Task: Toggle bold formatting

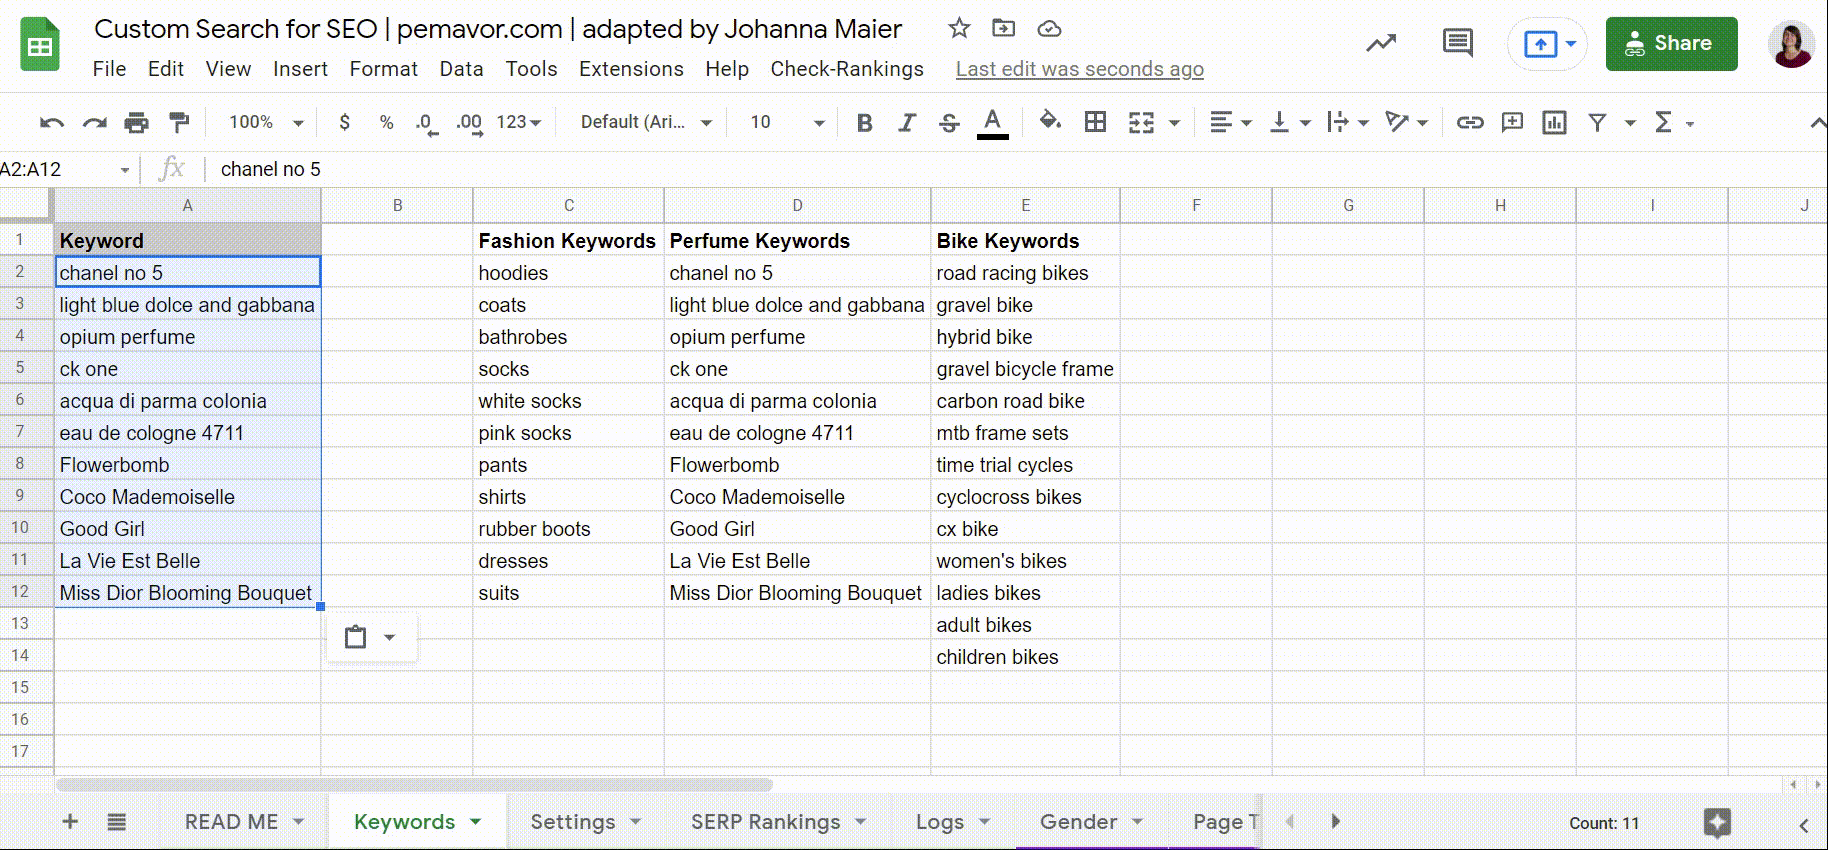Action: (864, 122)
